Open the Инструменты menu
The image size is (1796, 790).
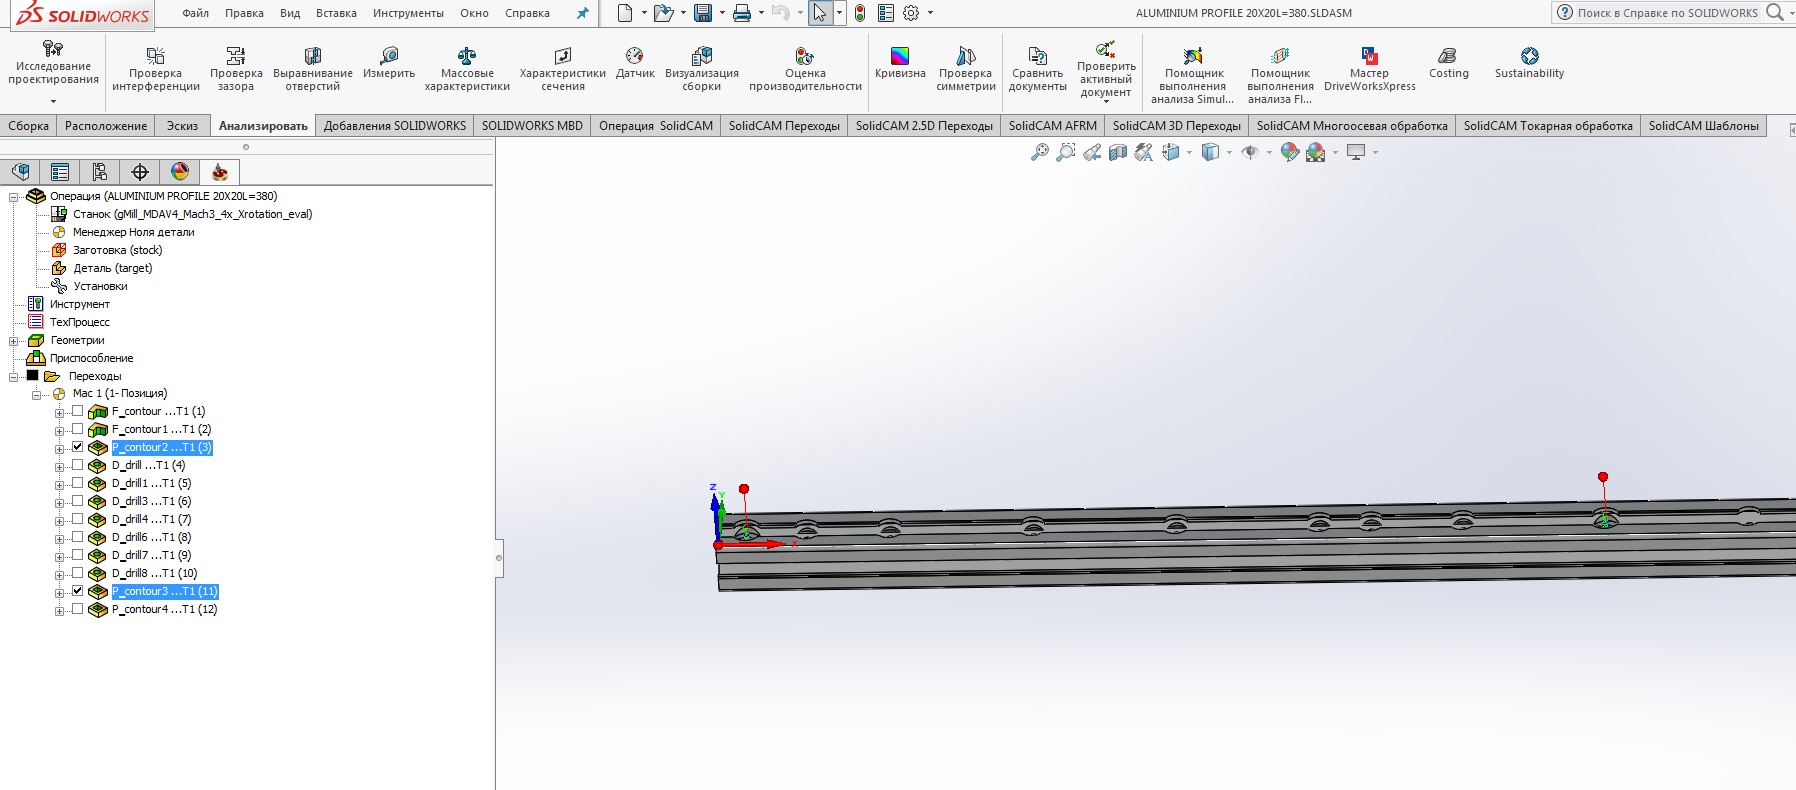[408, 13]
